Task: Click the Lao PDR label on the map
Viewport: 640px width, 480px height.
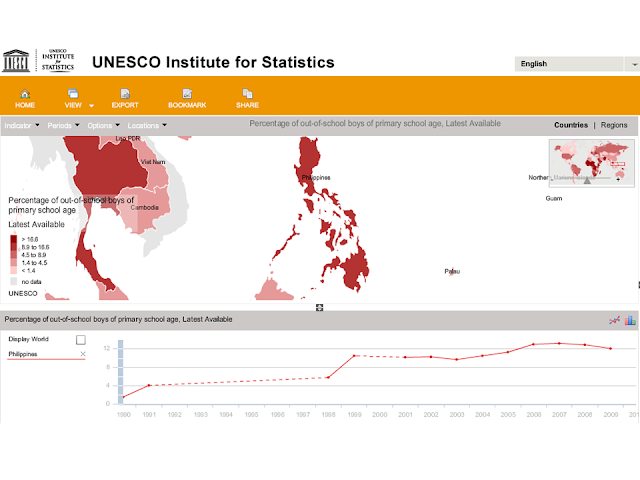Action: coord(127,138)
